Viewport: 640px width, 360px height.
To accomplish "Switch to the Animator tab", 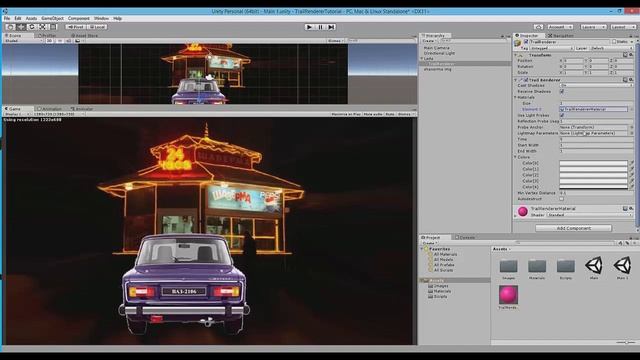I will point(82,109).
